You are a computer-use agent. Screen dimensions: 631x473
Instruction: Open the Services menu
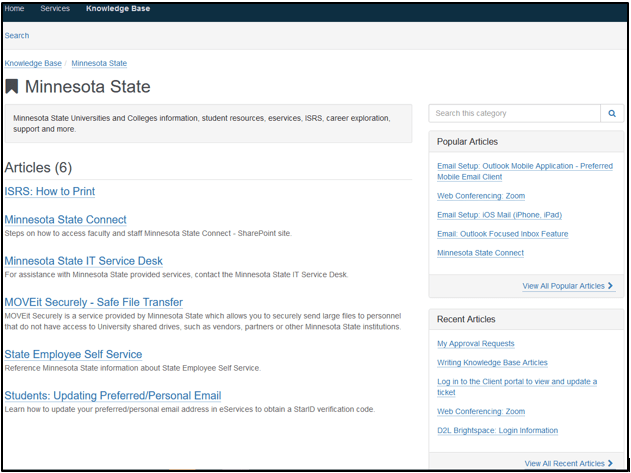coord(55,8)
